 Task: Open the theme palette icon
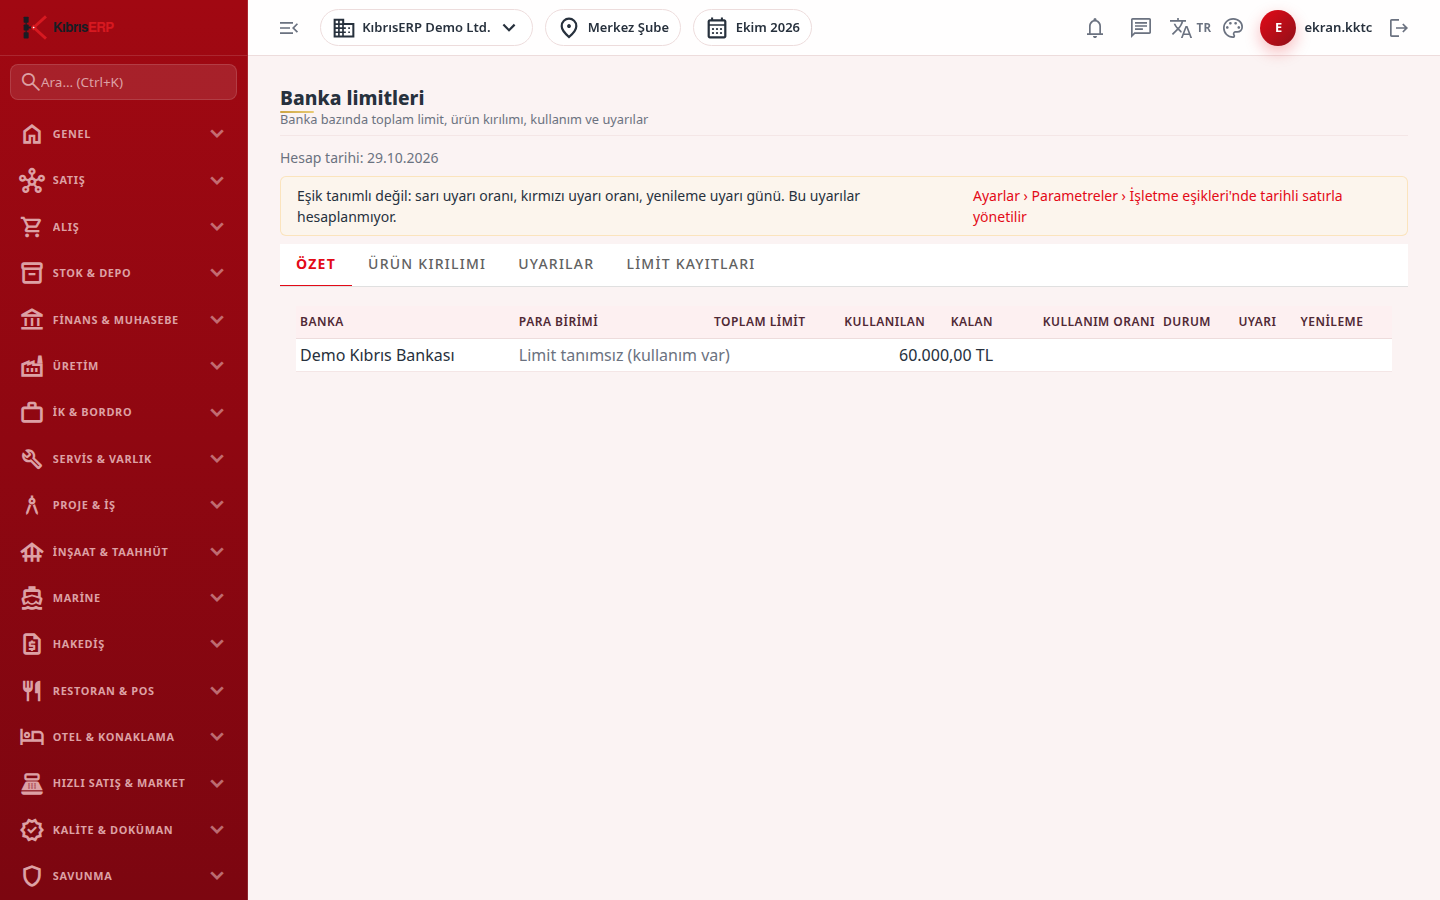click(1233, 28)
